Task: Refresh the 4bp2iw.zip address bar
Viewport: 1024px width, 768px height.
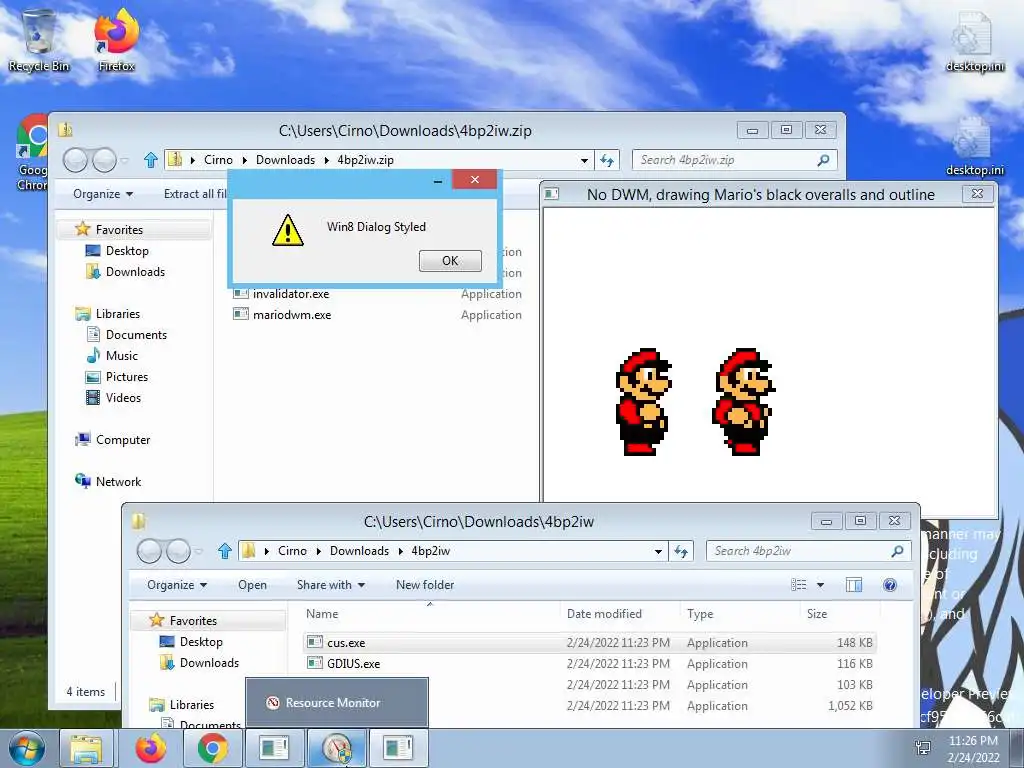Action: (x=607, y=160)
